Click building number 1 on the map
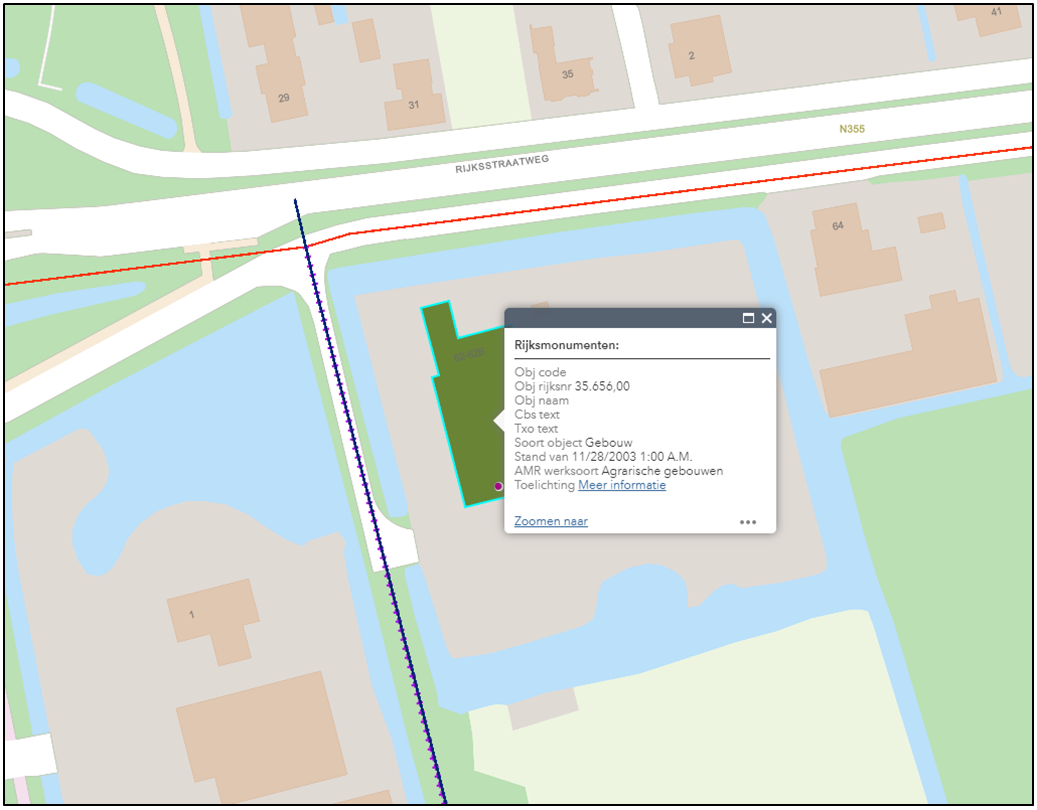1037x810 pixels. (192, 614)
